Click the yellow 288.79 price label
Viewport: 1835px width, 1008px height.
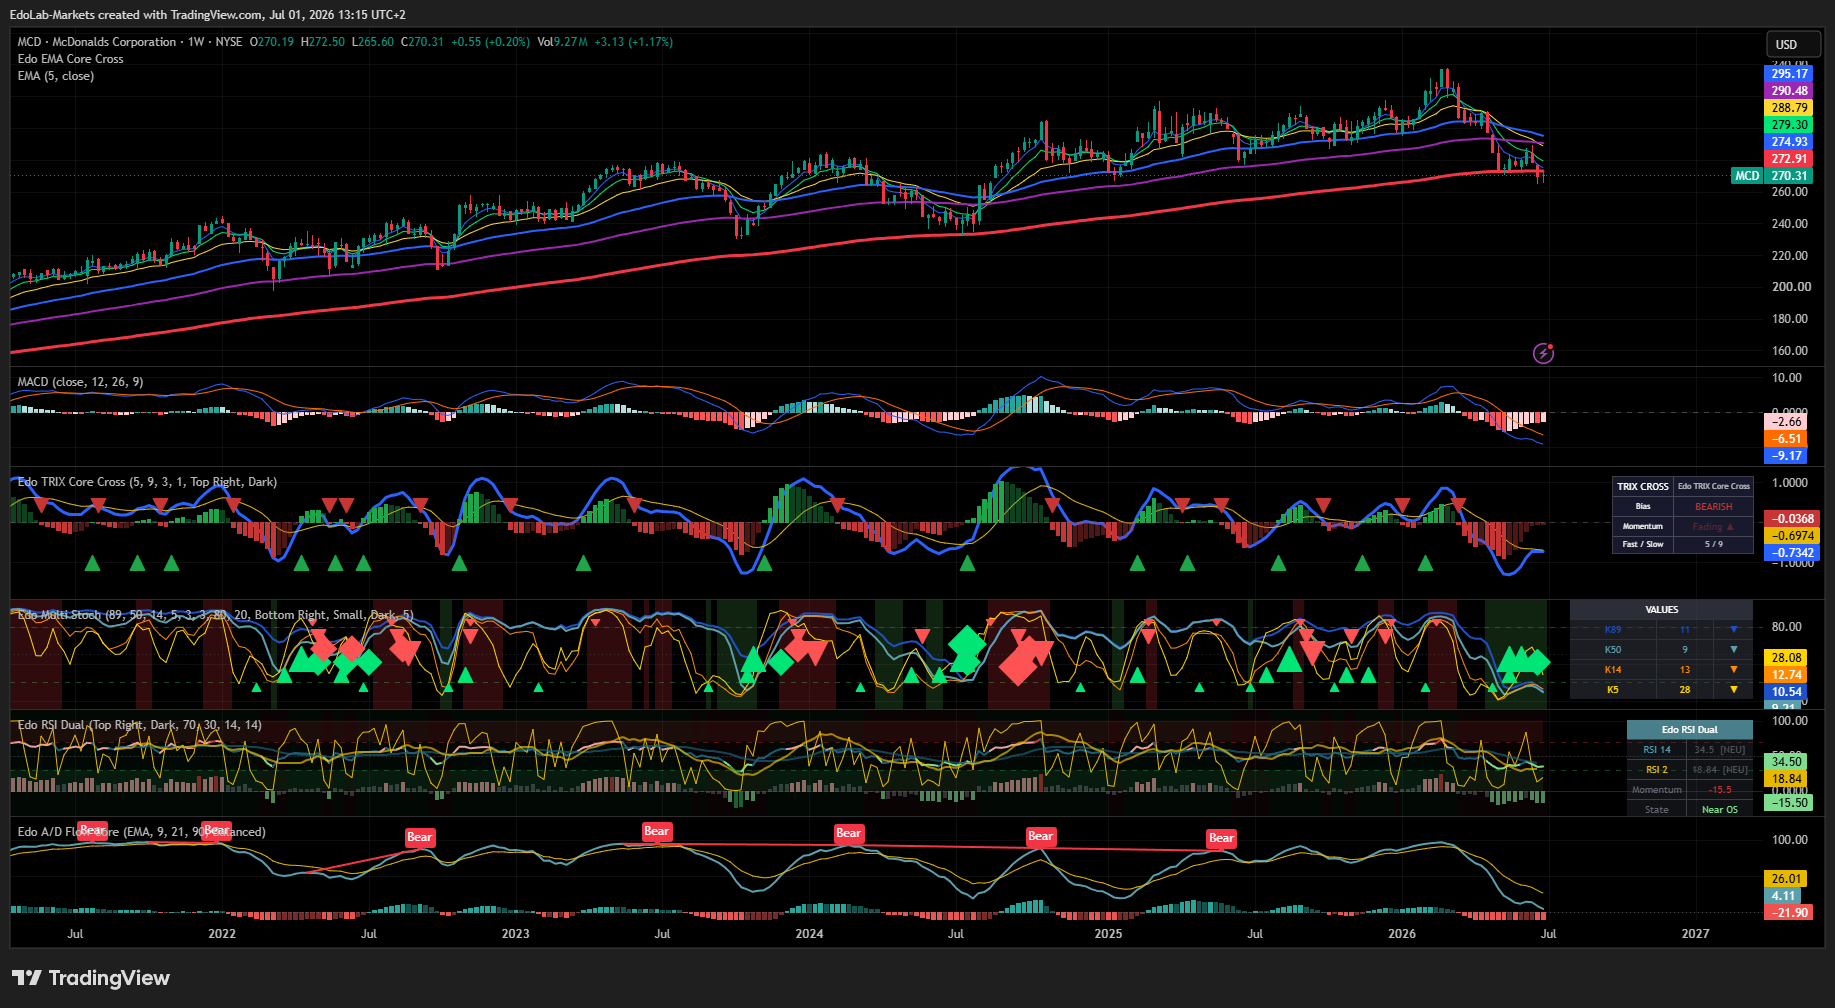[x=1789, y=108]
